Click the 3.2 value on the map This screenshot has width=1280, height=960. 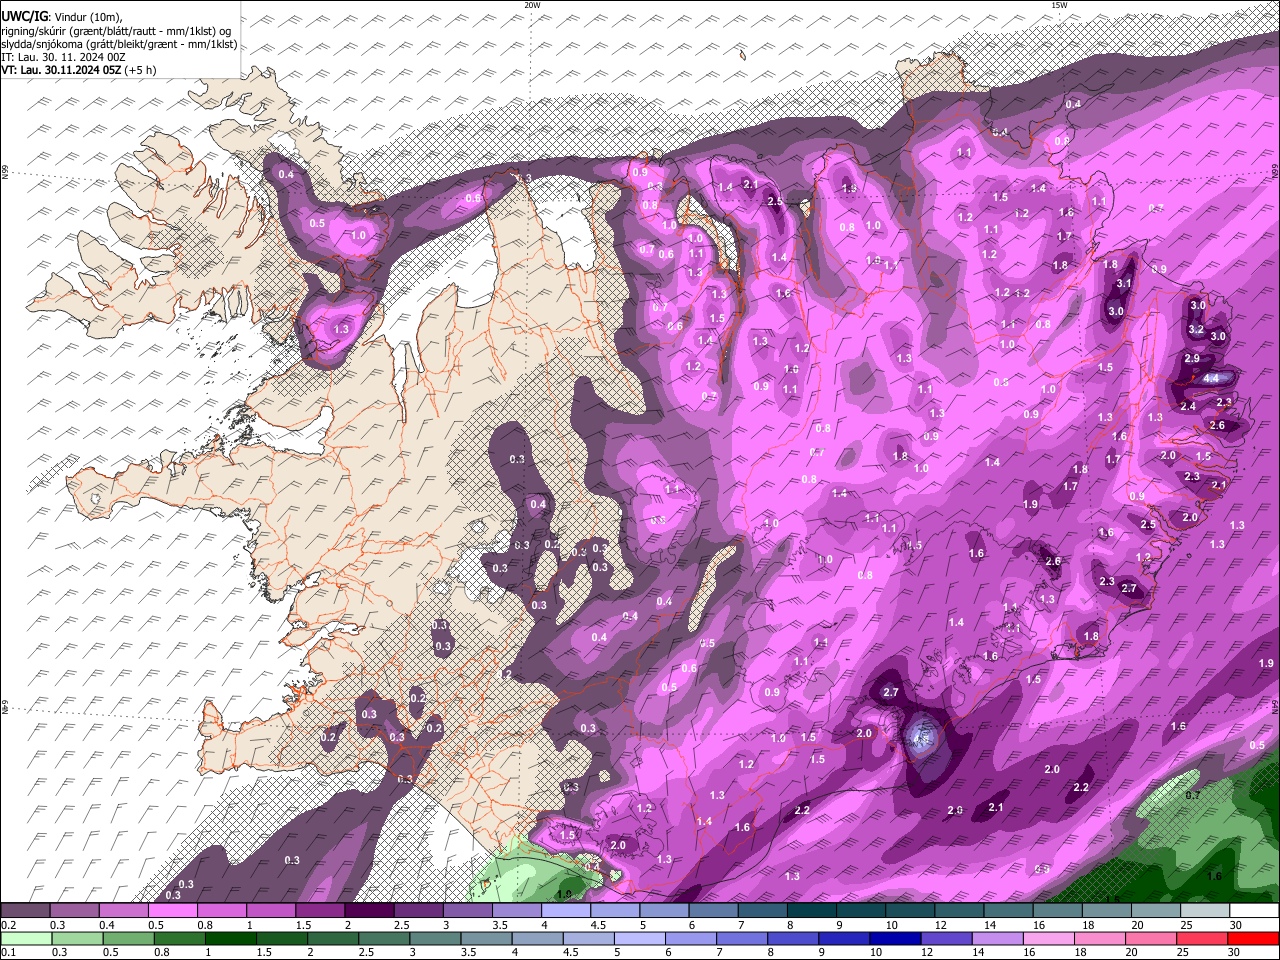pos(1195,329)
